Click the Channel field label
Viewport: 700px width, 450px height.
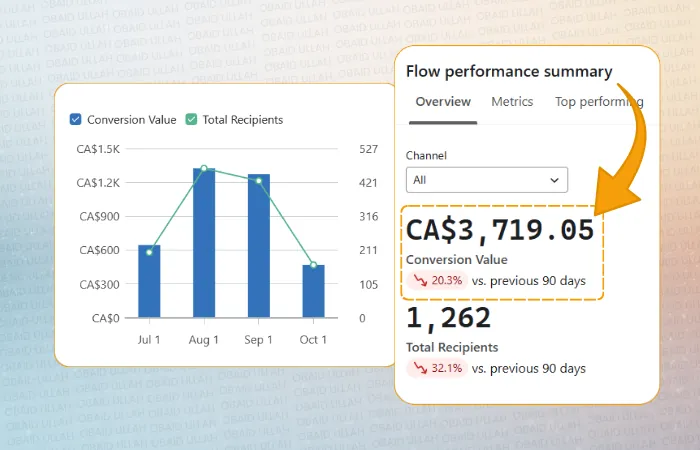[x=426, y=155]
